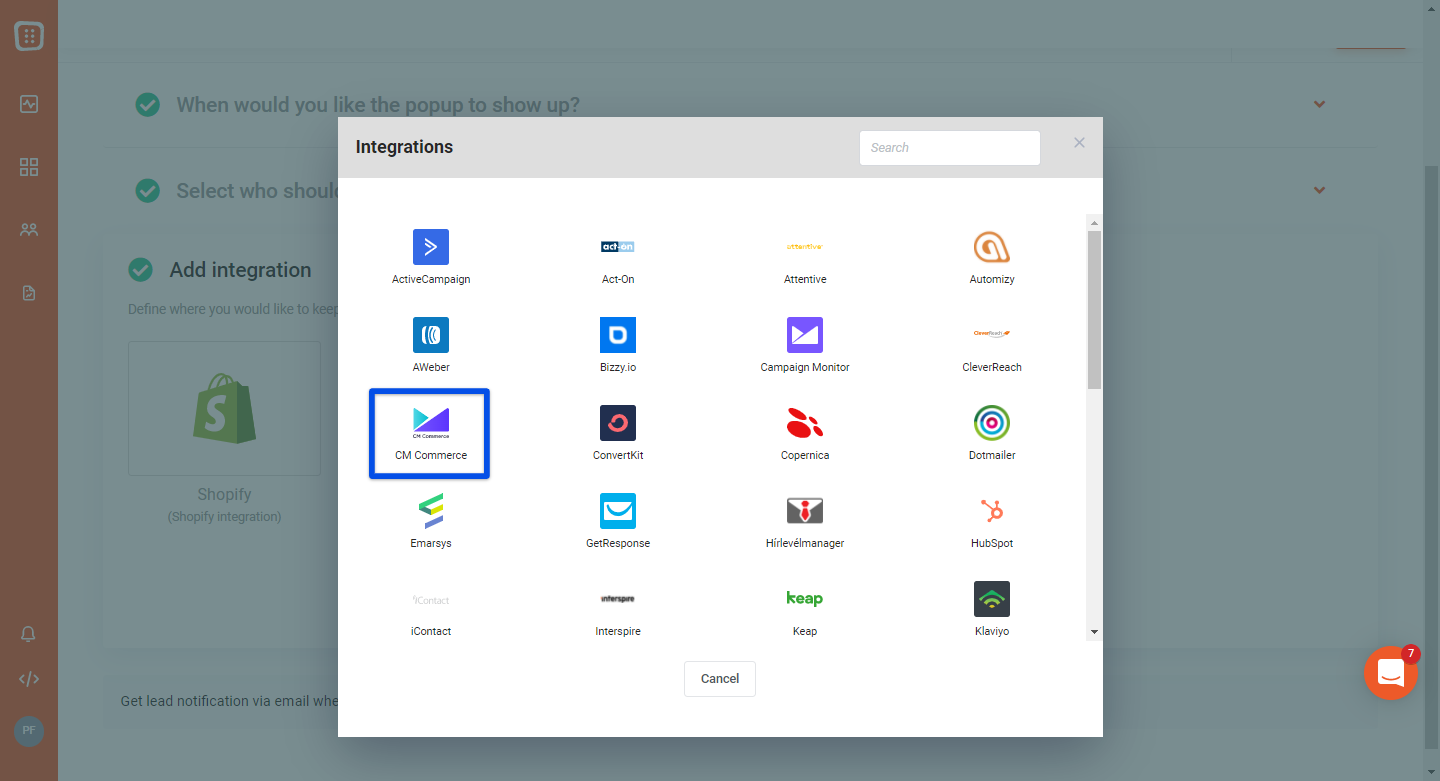Image resolution: width=1440 pixels, height=781 pixels.
Task: Pick the Attentive integration logo
Action: 805,247
